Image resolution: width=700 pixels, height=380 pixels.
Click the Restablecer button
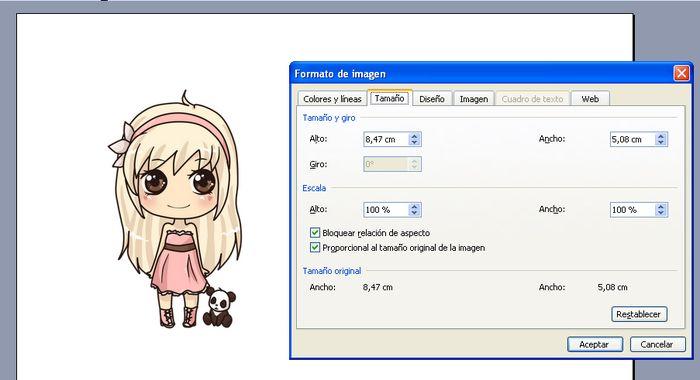(639, 314)
